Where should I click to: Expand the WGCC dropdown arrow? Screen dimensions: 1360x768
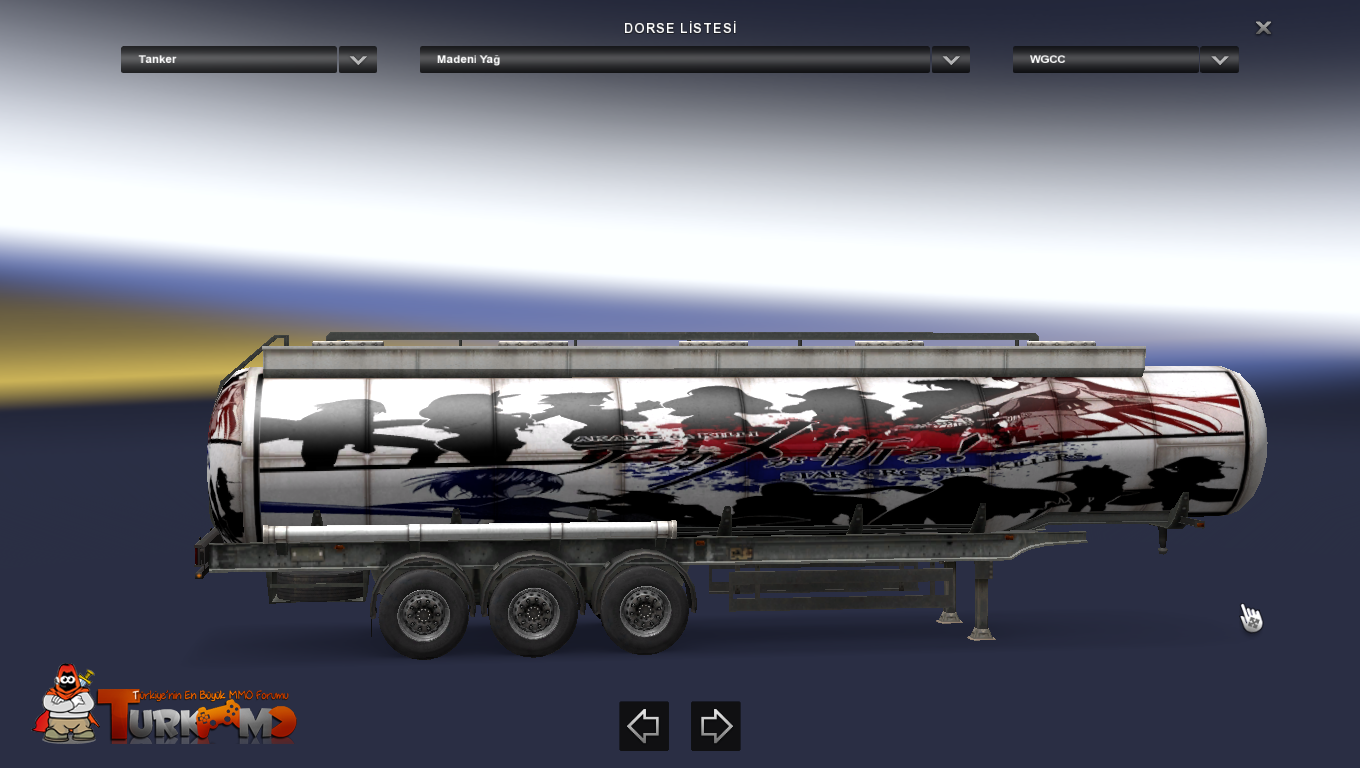(1219, 60)
